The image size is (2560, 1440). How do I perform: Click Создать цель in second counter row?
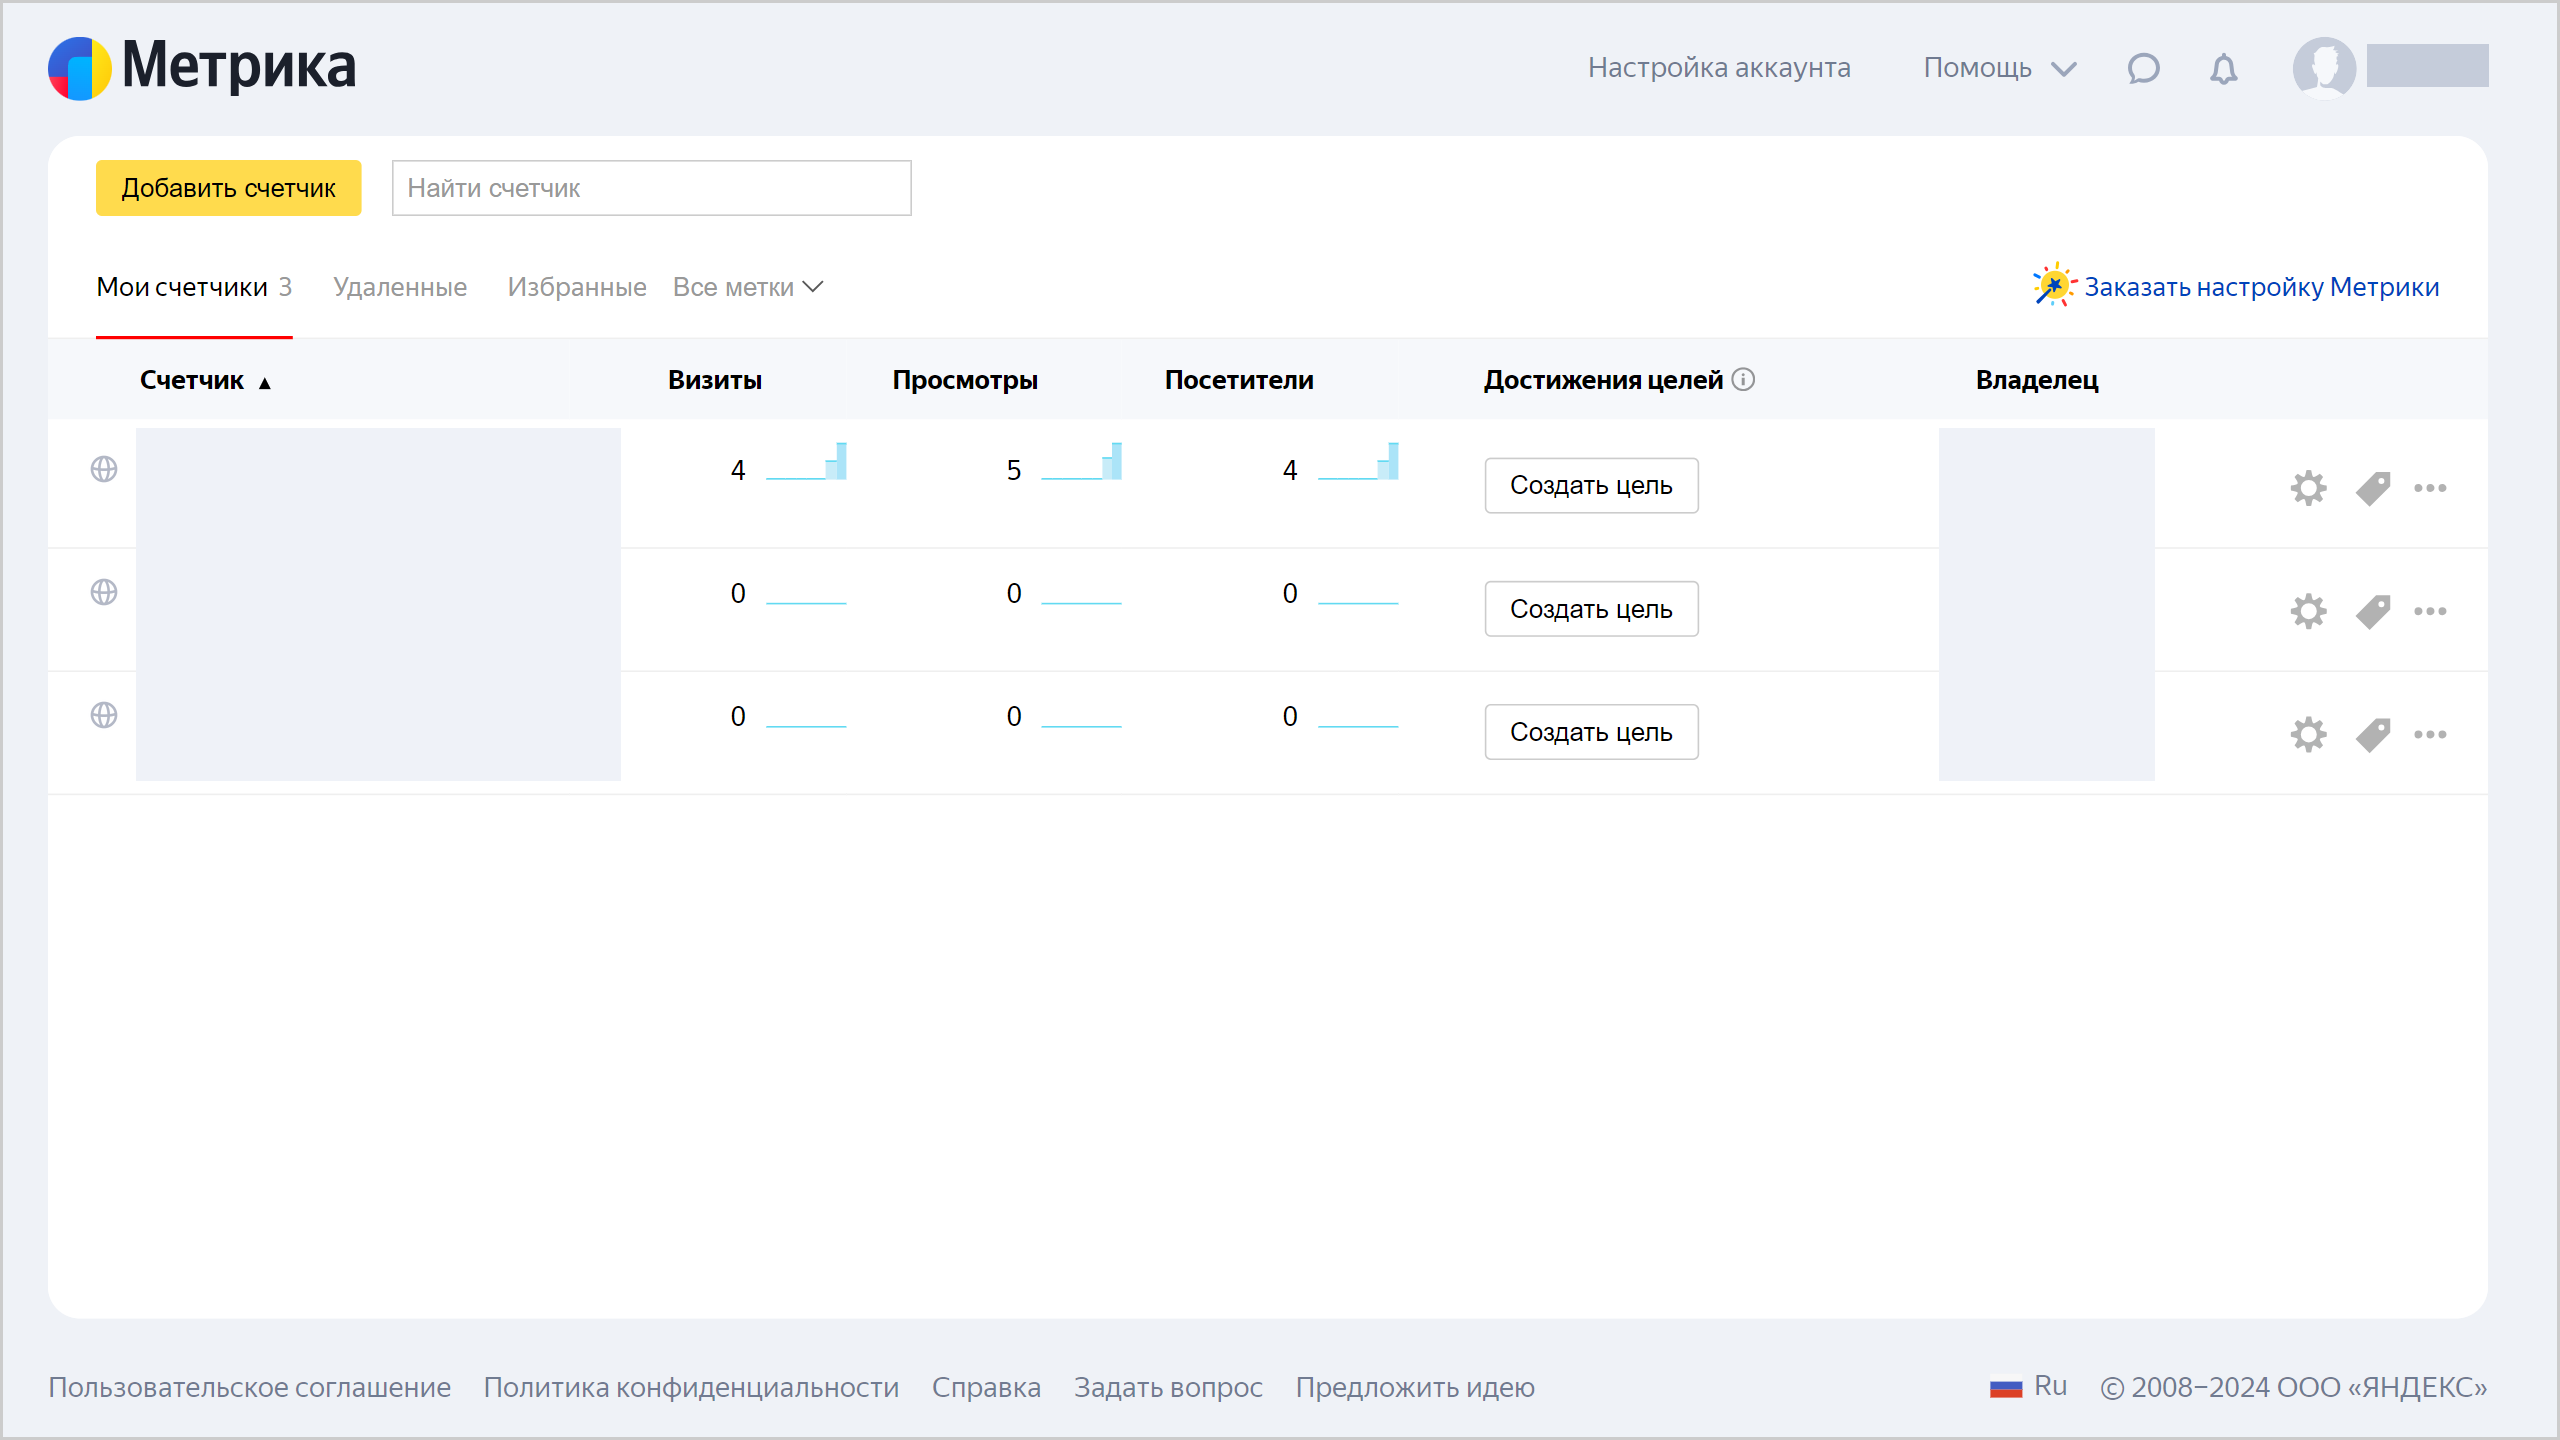(1590, 608)
